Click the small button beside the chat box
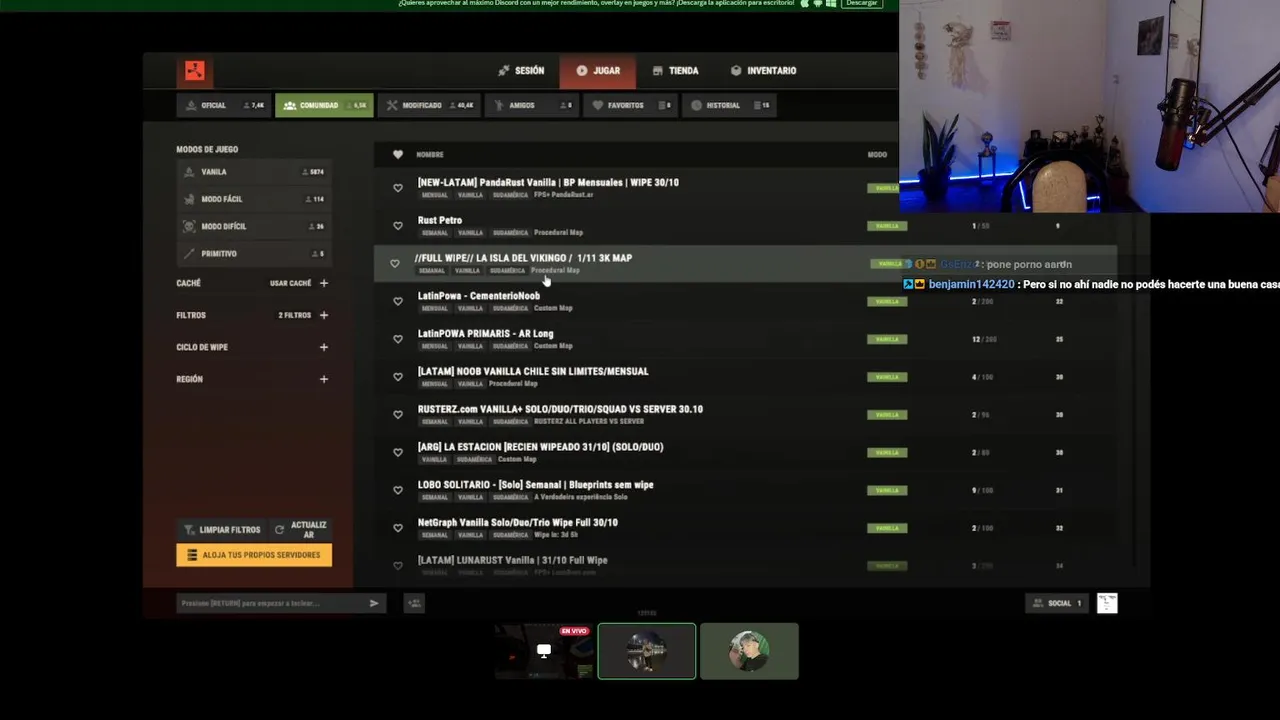 pyautogui.click(x=414, y=603)
